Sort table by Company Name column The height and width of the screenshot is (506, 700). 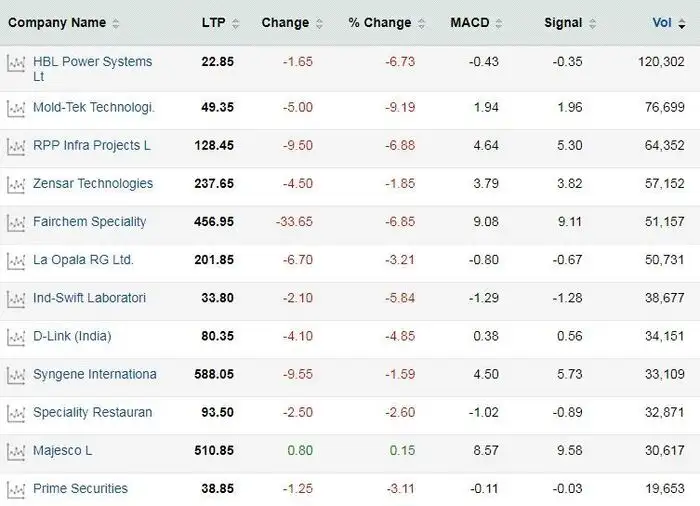pyautogui.click(x=57, y=22)
